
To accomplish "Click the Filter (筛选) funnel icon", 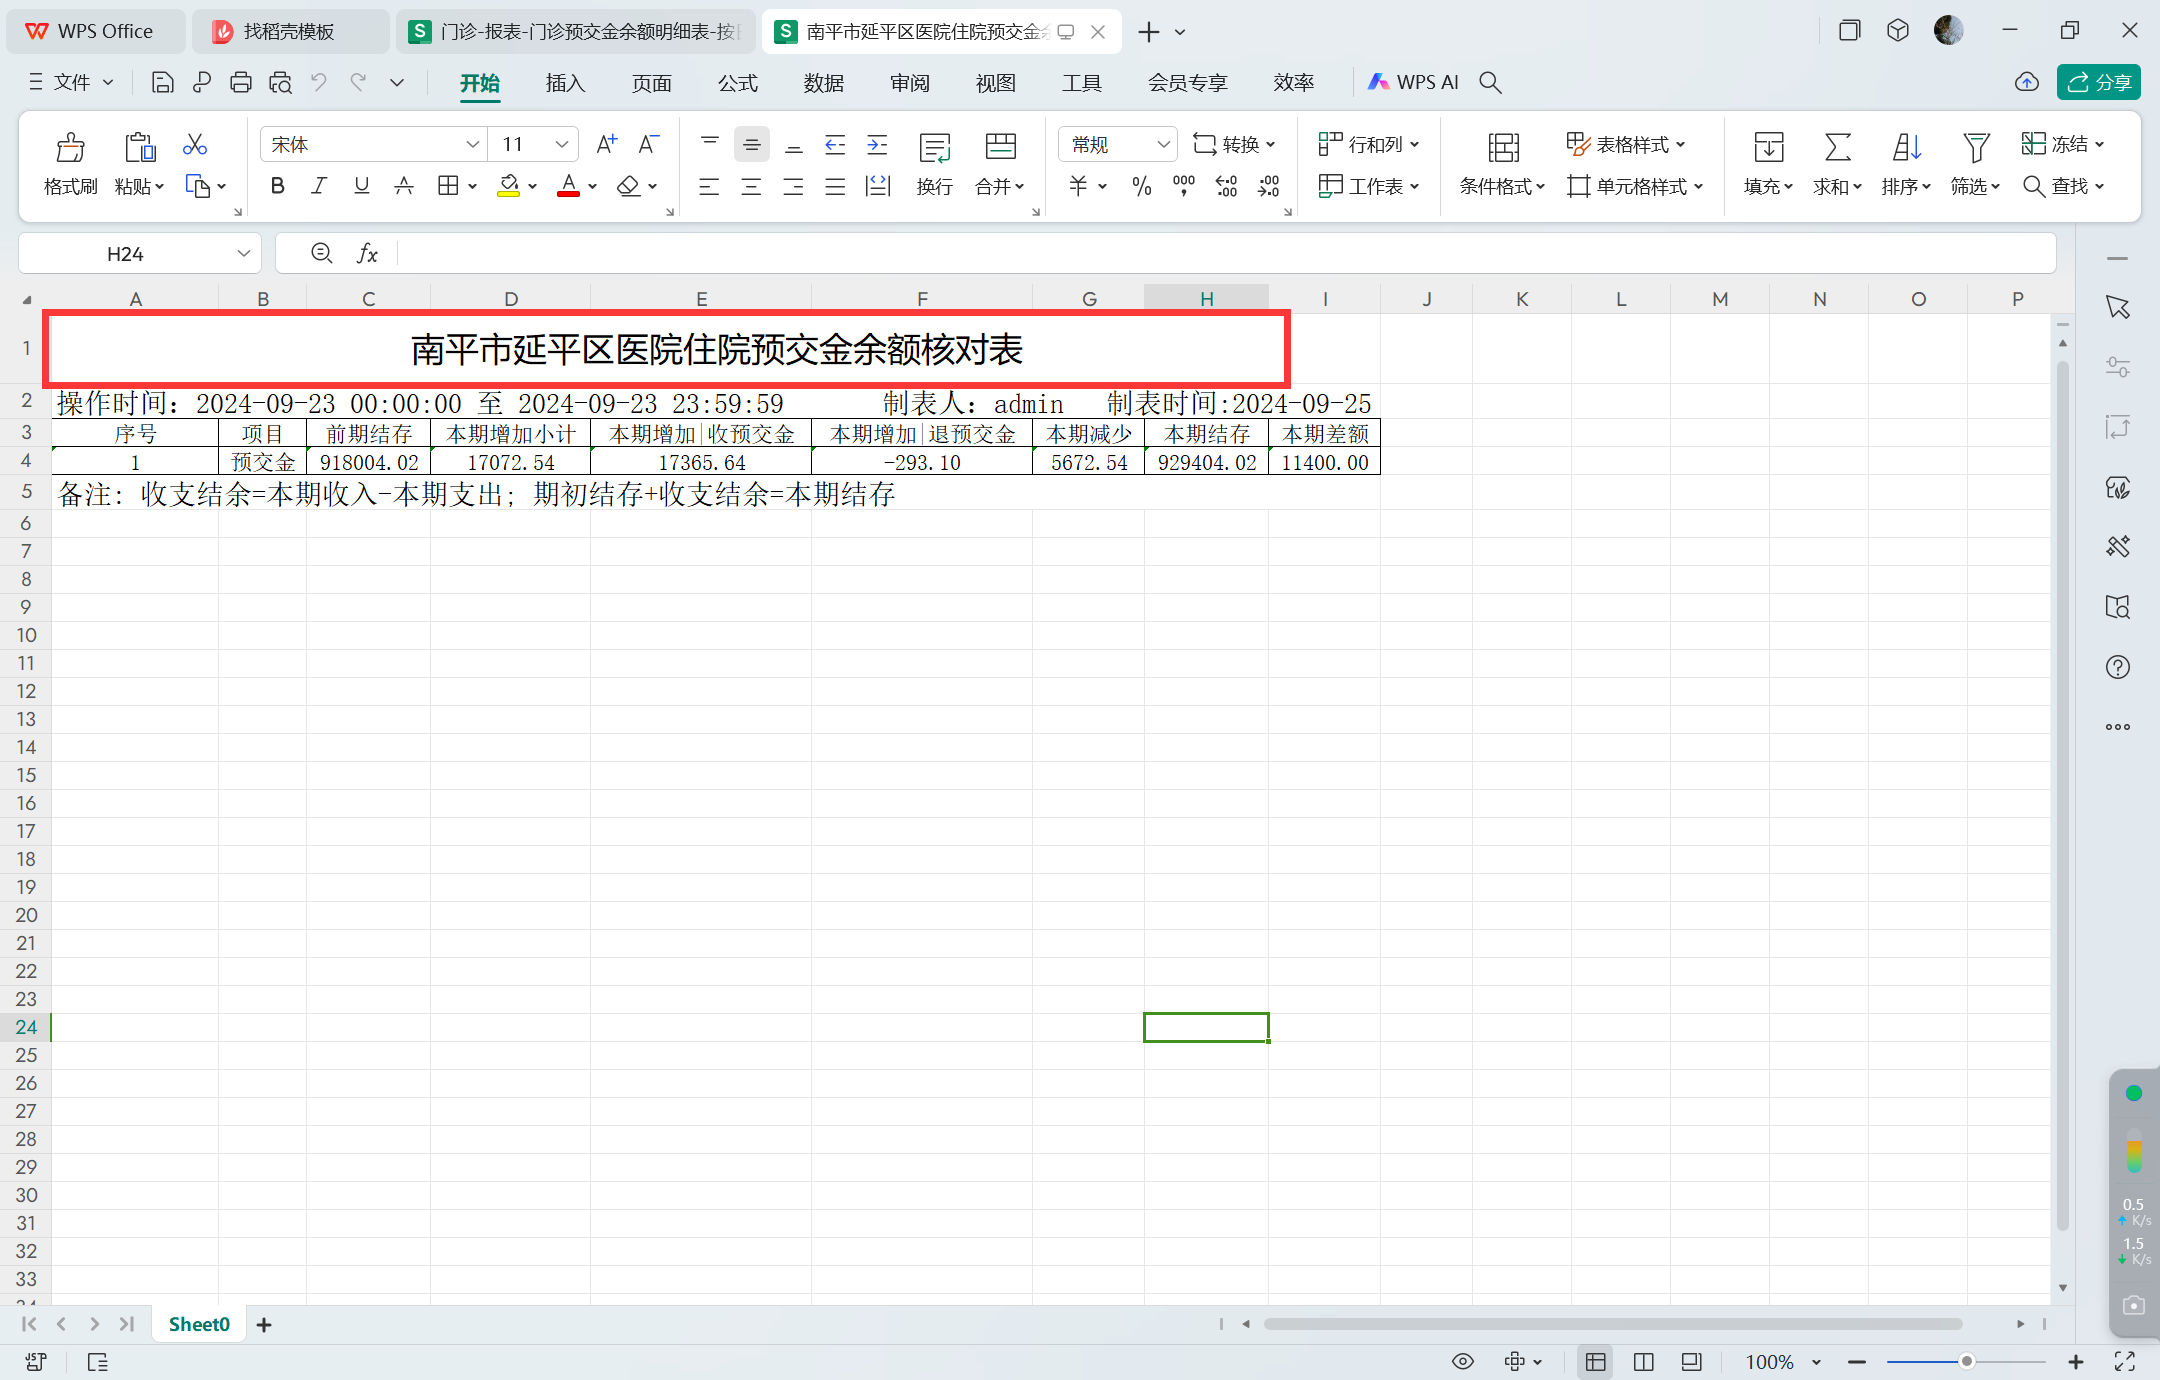I will pyautogui.click(x=1975, y=148).
